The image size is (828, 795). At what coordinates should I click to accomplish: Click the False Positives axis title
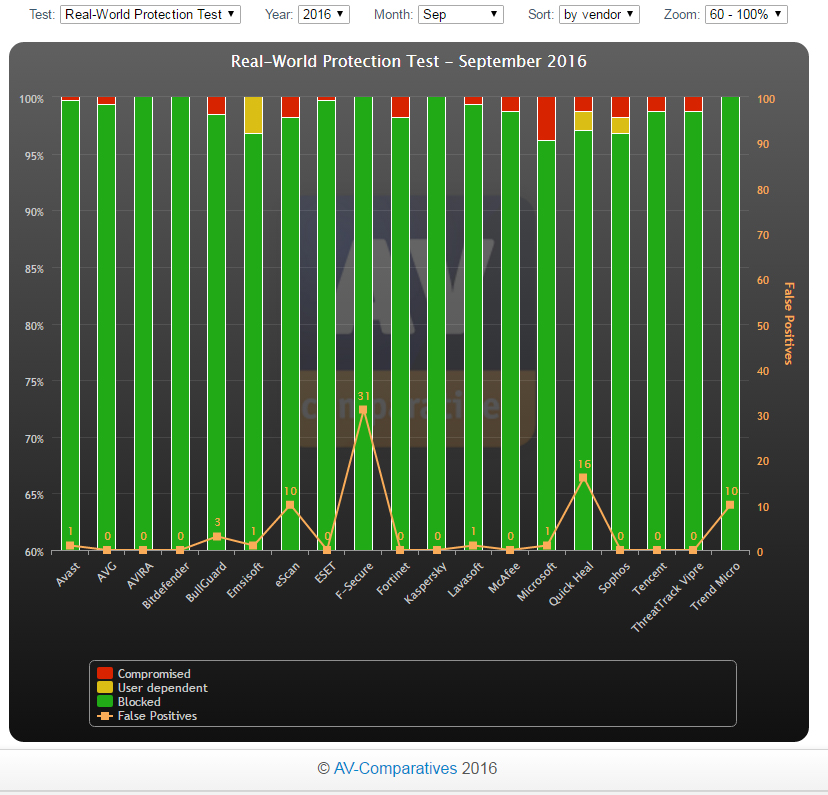pyautogui.click(x=788, y=324)
